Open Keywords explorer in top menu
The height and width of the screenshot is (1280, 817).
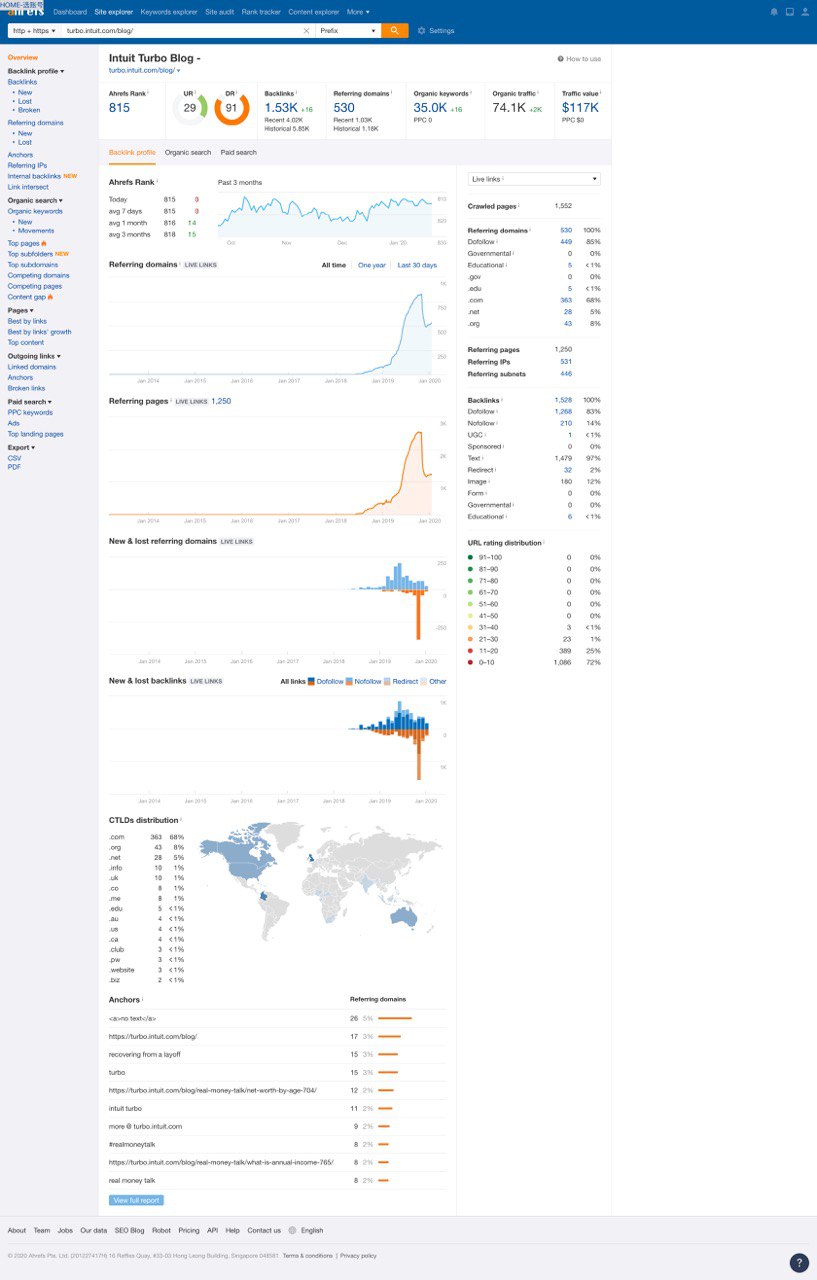point(169,12)
